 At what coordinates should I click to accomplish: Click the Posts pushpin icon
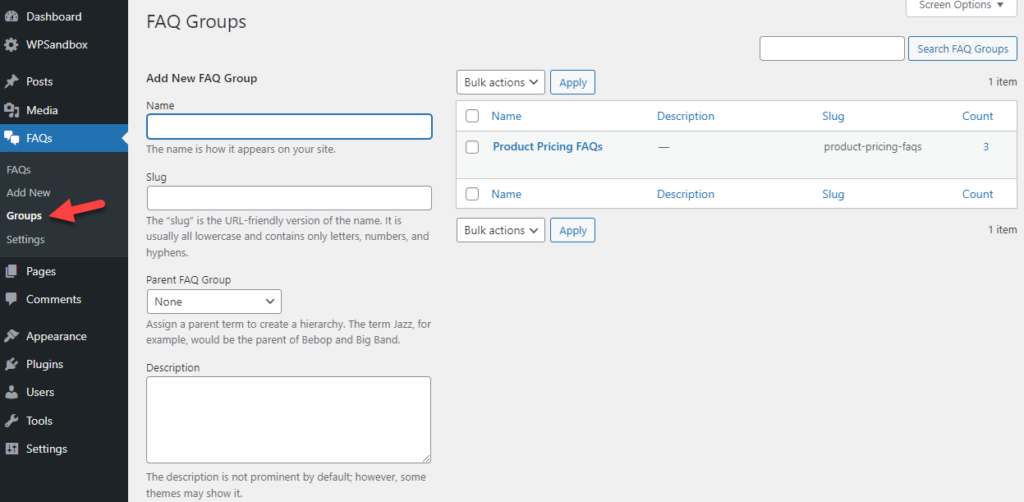(12, 82)
